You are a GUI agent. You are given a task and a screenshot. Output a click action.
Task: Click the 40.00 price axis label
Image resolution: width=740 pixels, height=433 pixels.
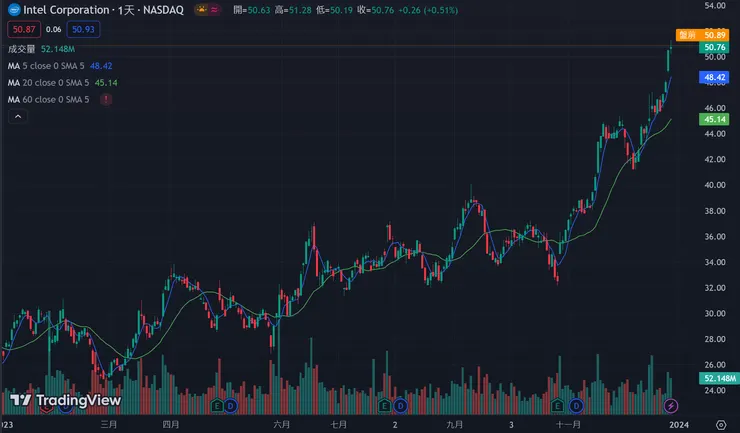715,185
